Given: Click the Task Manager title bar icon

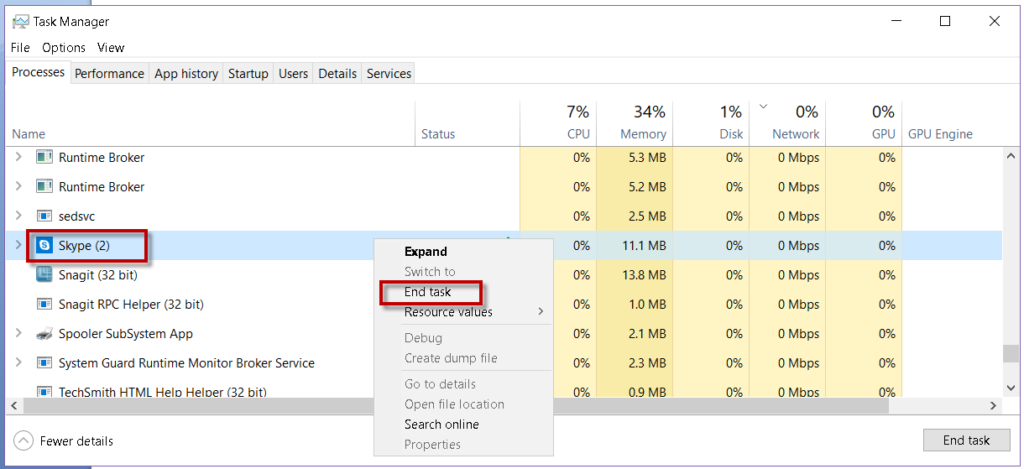Looking at the screenshot, I should (x=22, y=22).
